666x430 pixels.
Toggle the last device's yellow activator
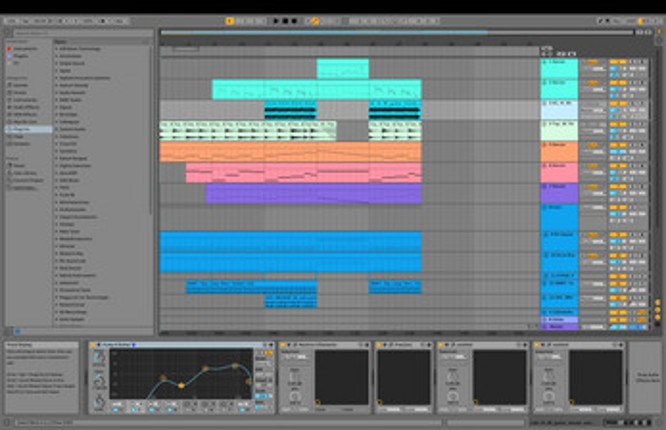(x=537, y=345)
